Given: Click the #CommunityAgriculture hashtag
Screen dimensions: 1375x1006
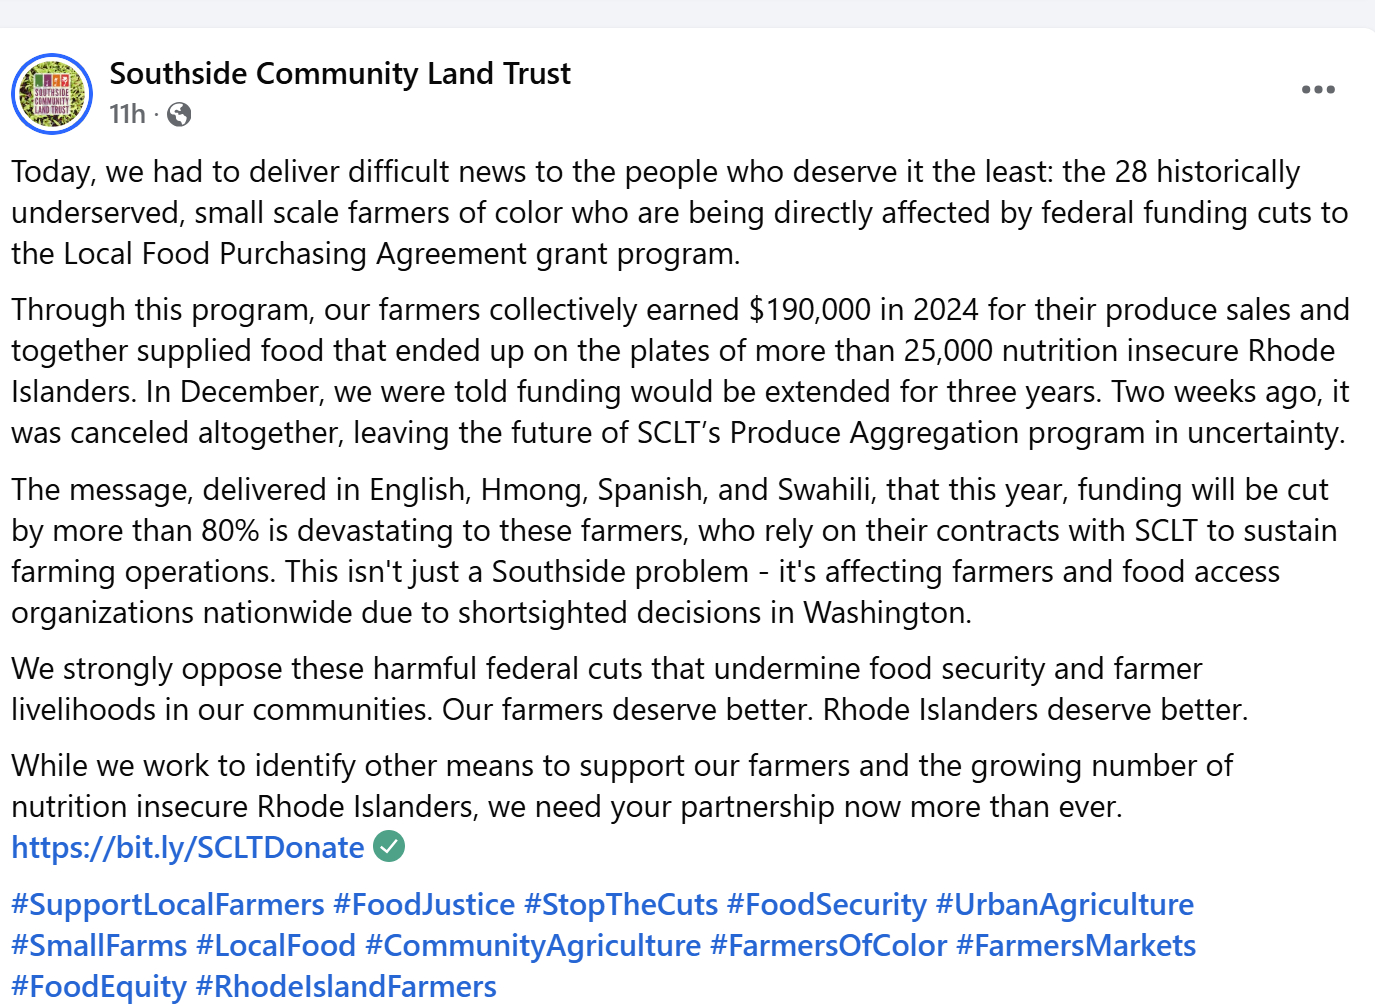Looking at the screenshot, I should tap(533, 946).
